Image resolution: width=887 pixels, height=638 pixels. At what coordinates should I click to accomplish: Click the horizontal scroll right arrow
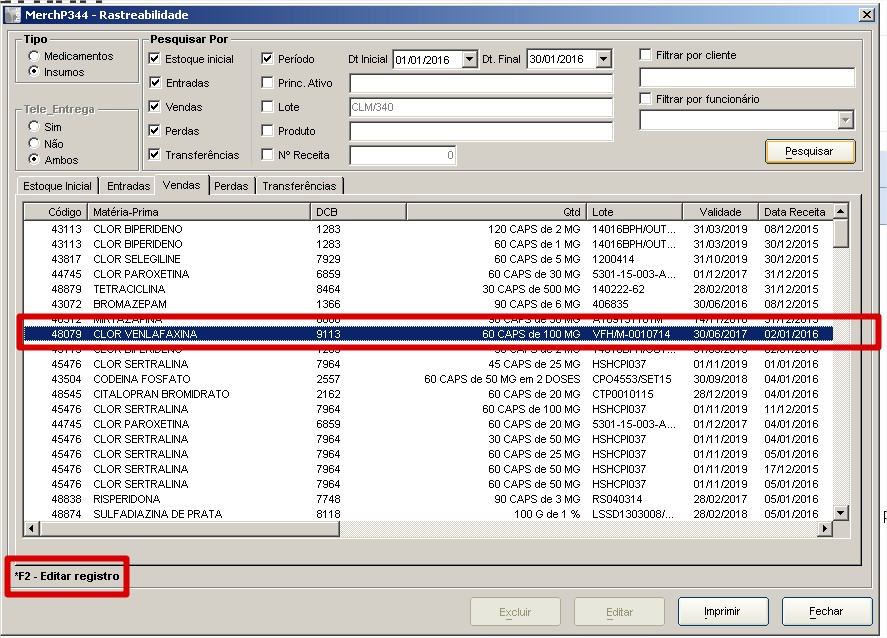tap(825, 528)
